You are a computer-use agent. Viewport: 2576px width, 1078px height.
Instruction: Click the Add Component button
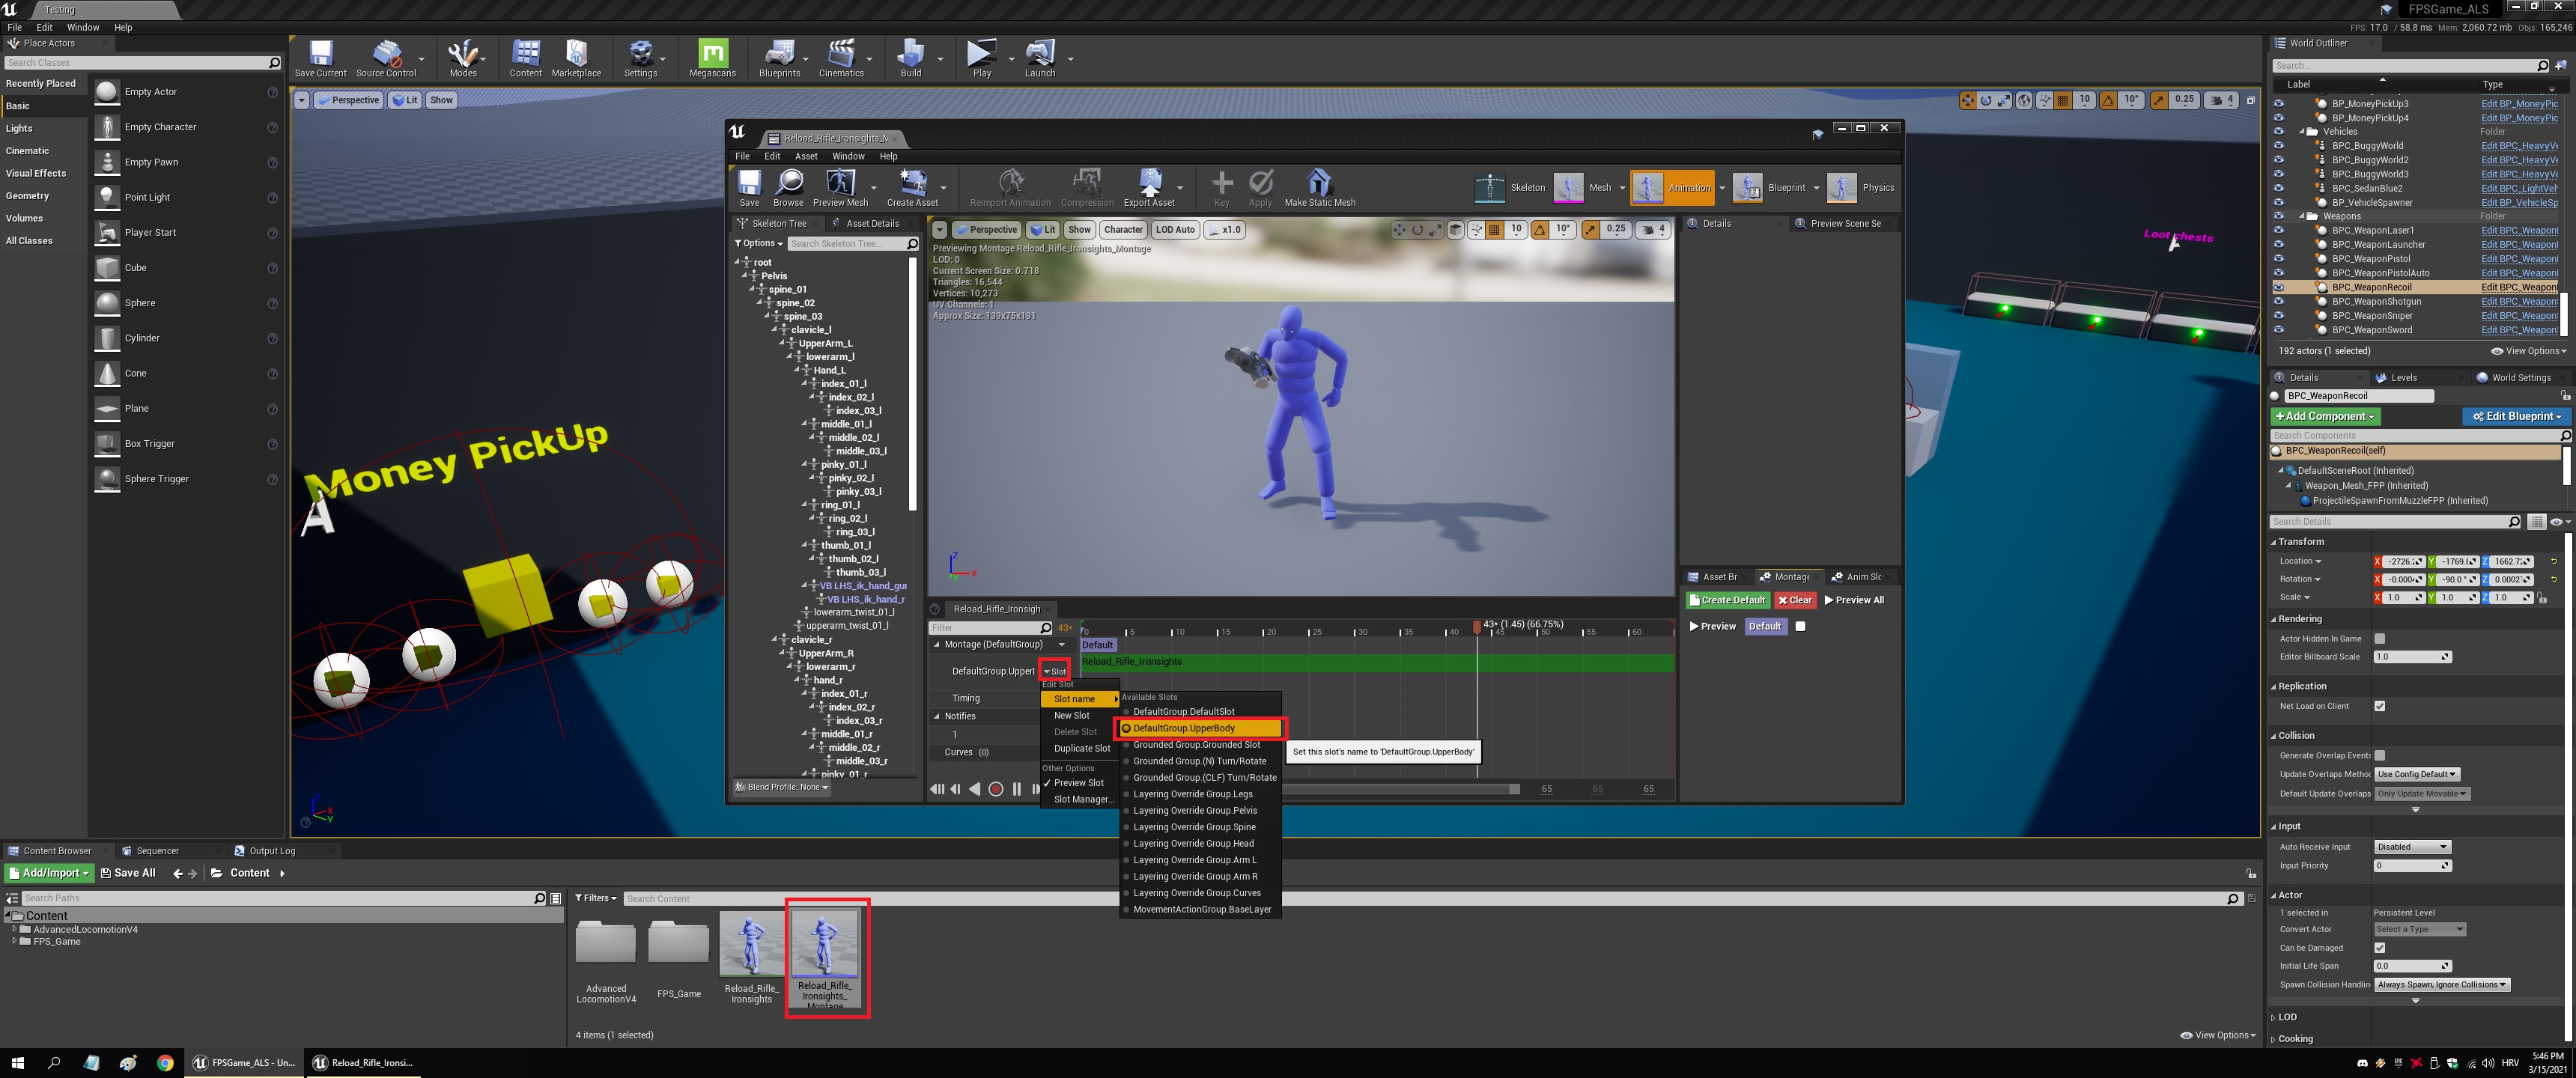(2325, 416)
